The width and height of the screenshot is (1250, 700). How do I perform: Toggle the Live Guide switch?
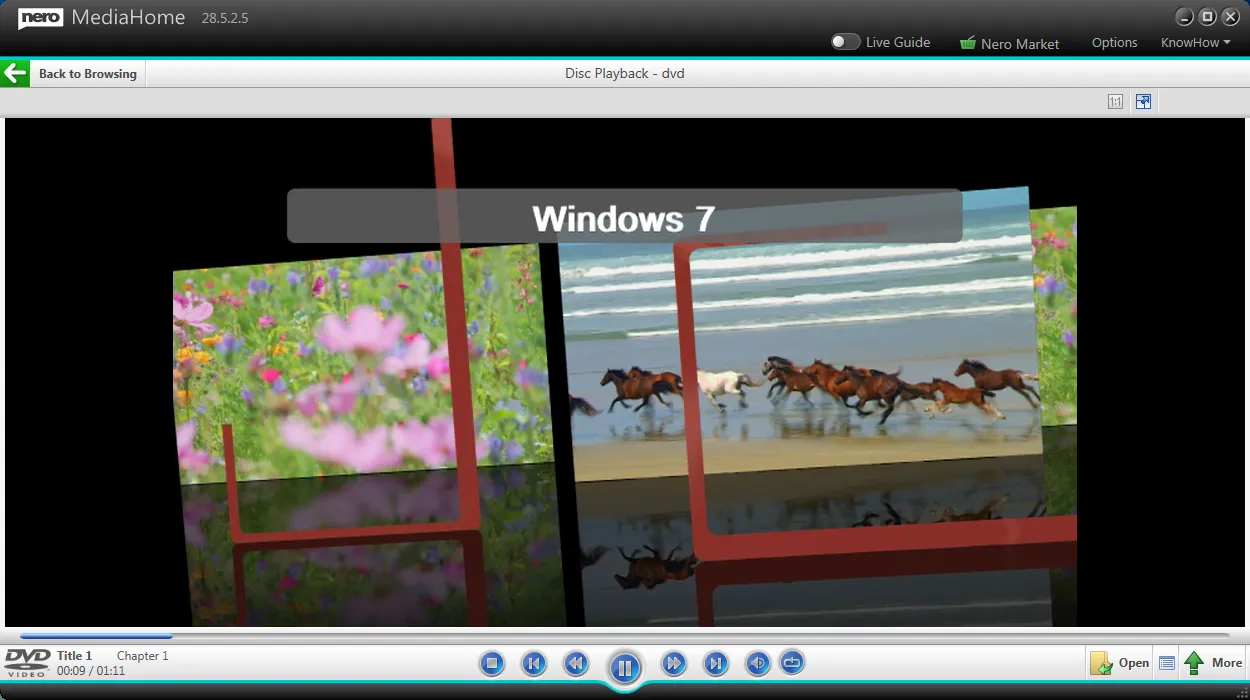pyautogui.click(x=845, y=42)
